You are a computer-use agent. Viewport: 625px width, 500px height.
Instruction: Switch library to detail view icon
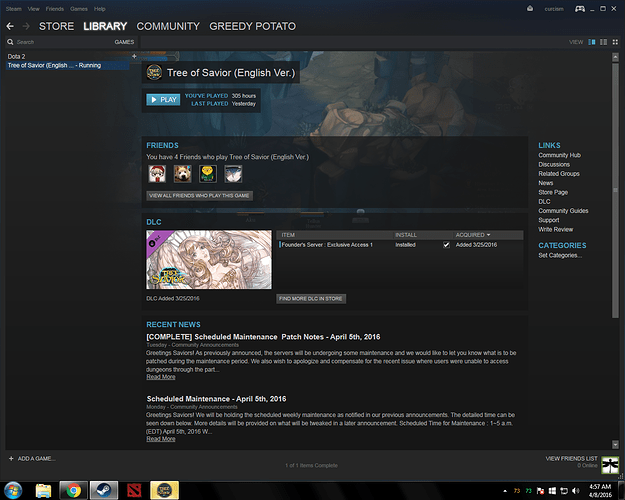(592, 42)
